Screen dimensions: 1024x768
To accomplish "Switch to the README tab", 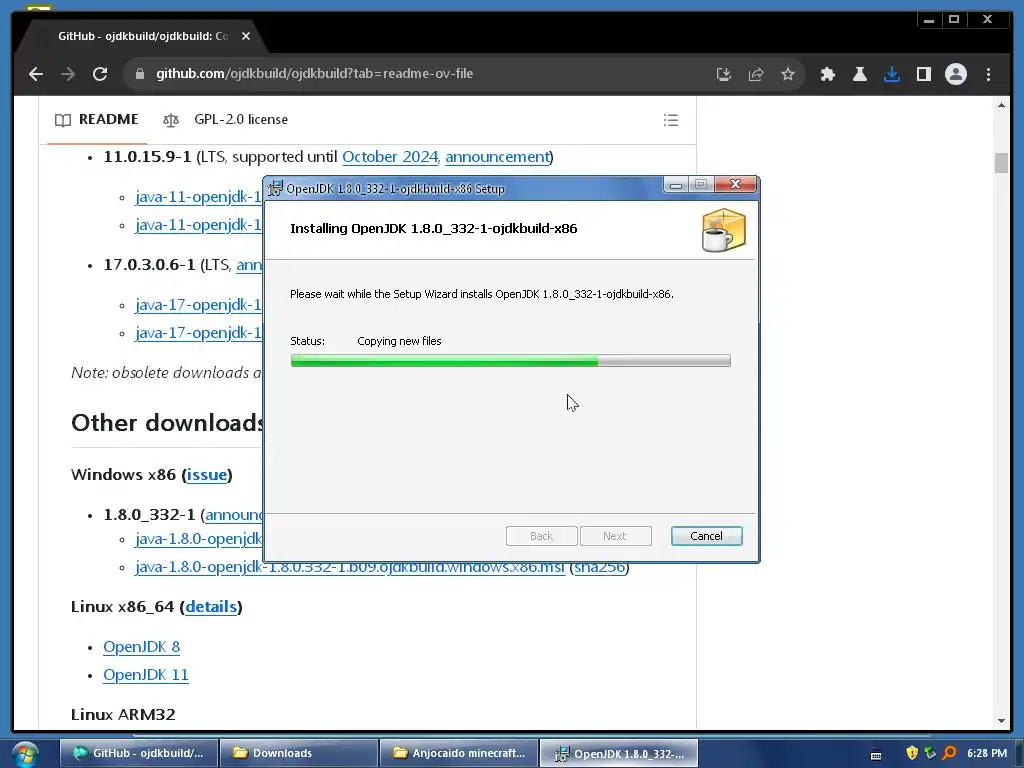I will 97,120.
